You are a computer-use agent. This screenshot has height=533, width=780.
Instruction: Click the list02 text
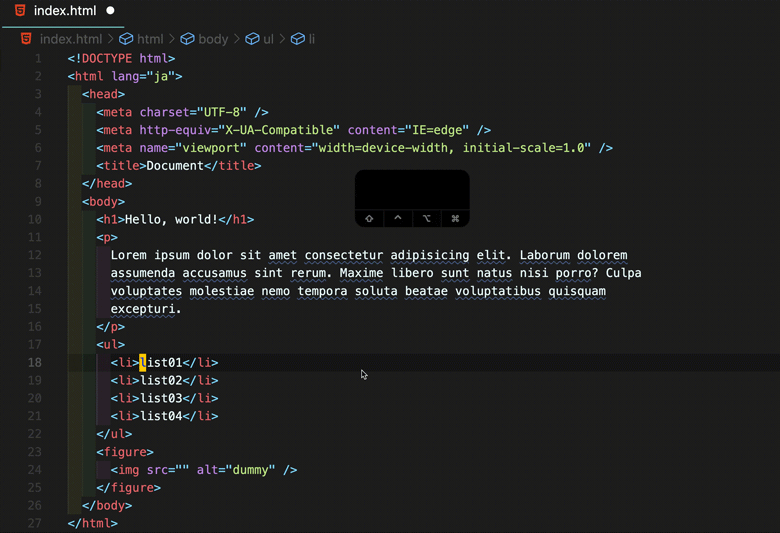point(161,381)
